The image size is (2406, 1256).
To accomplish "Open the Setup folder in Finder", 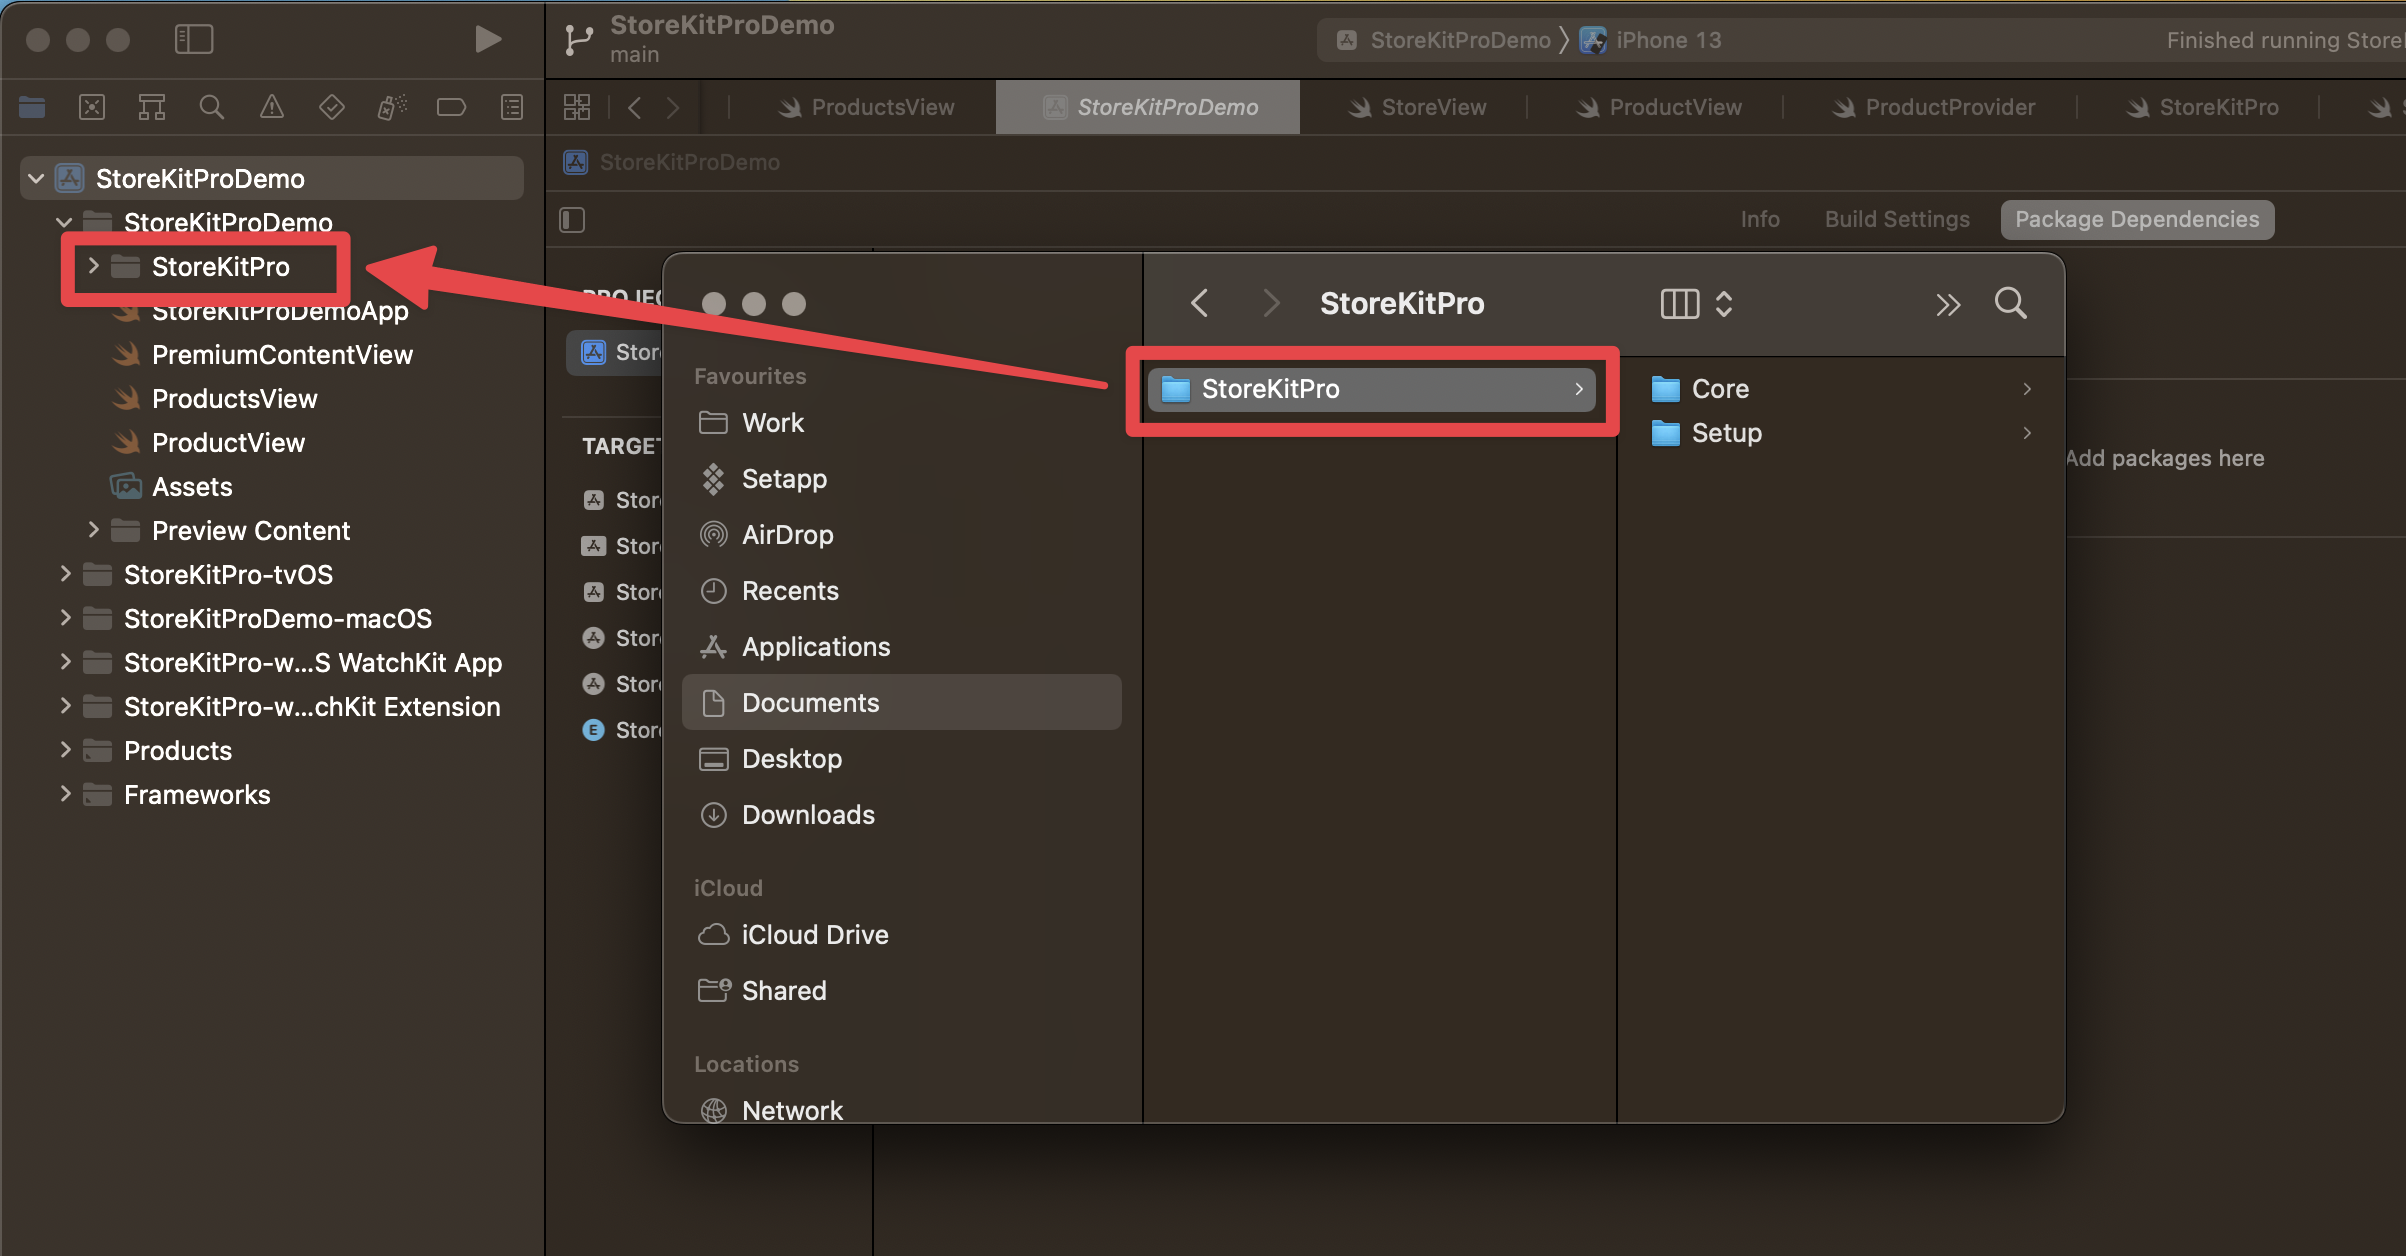I will pos(1843,433).
